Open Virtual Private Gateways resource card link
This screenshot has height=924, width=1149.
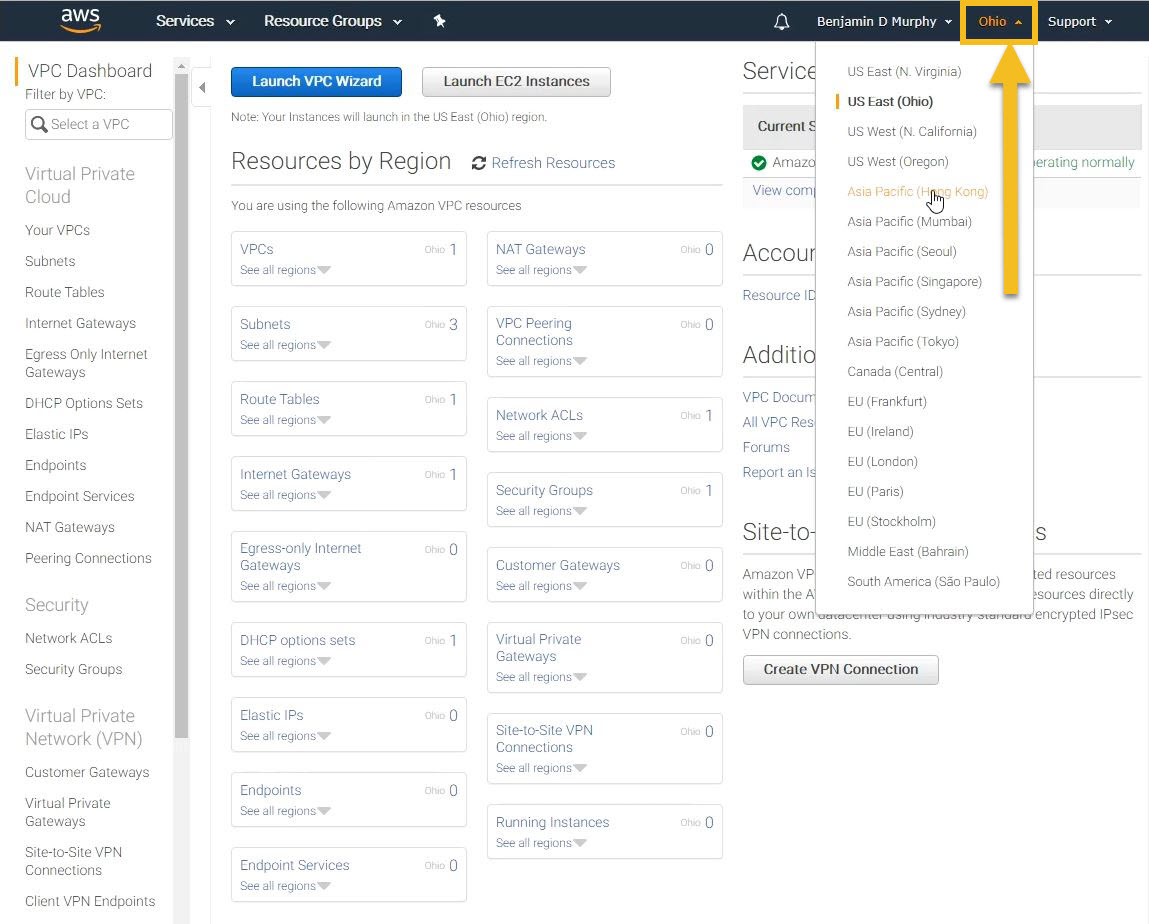539,648
